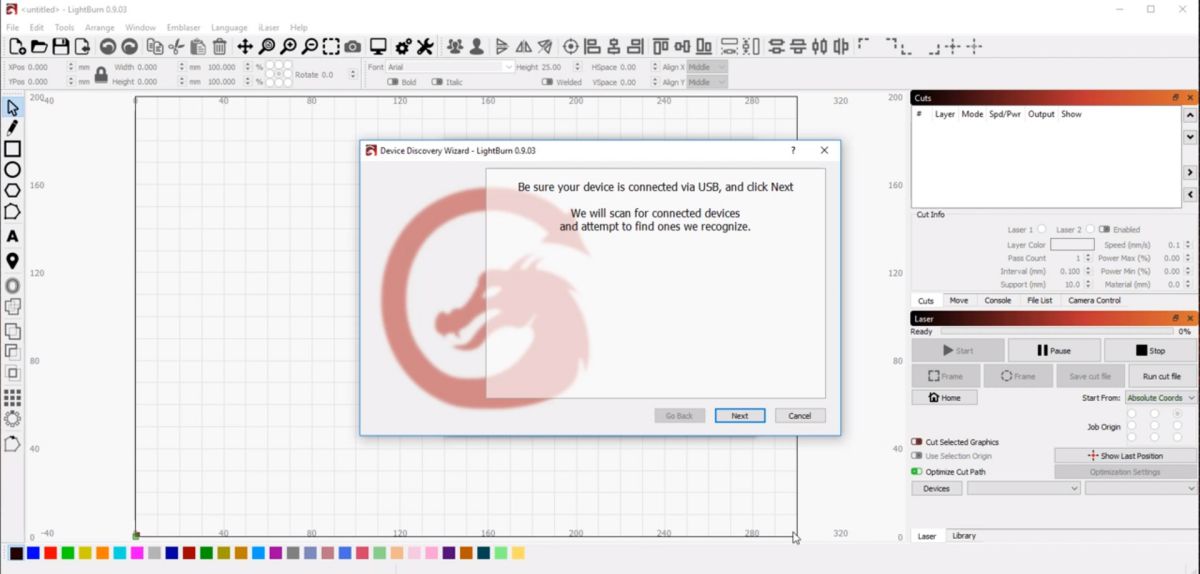Click the Pass Count stepper

[1090, 258]
